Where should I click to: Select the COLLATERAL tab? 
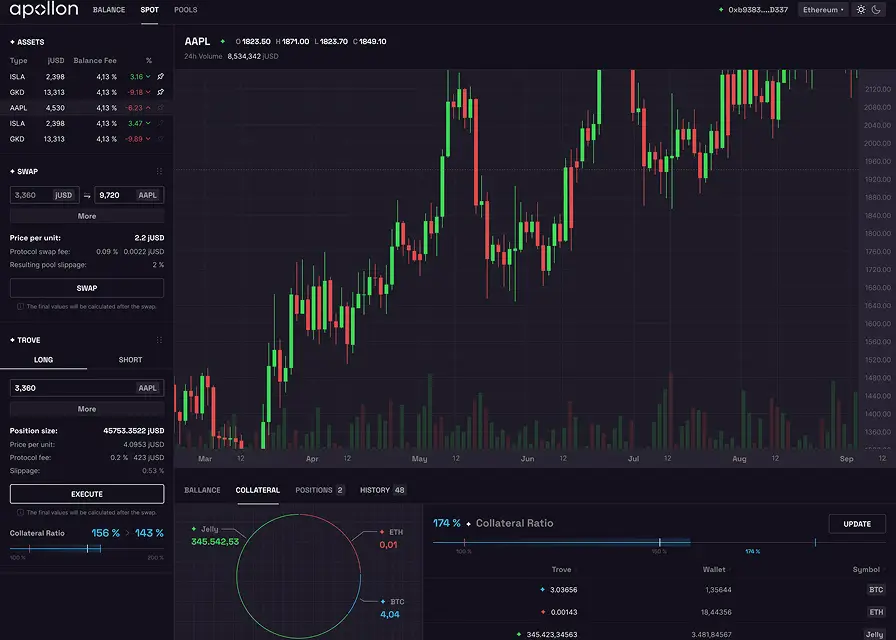pos(258,490)
